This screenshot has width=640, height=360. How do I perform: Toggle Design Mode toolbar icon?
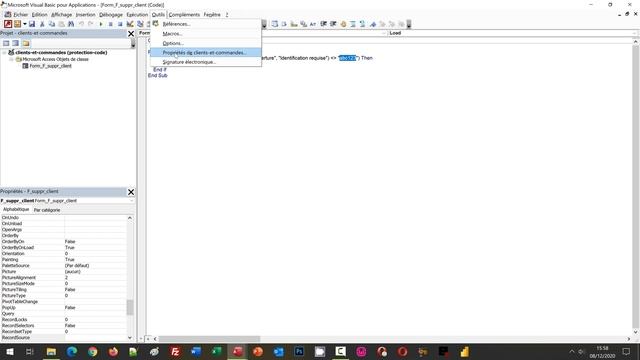click(130, 24)
